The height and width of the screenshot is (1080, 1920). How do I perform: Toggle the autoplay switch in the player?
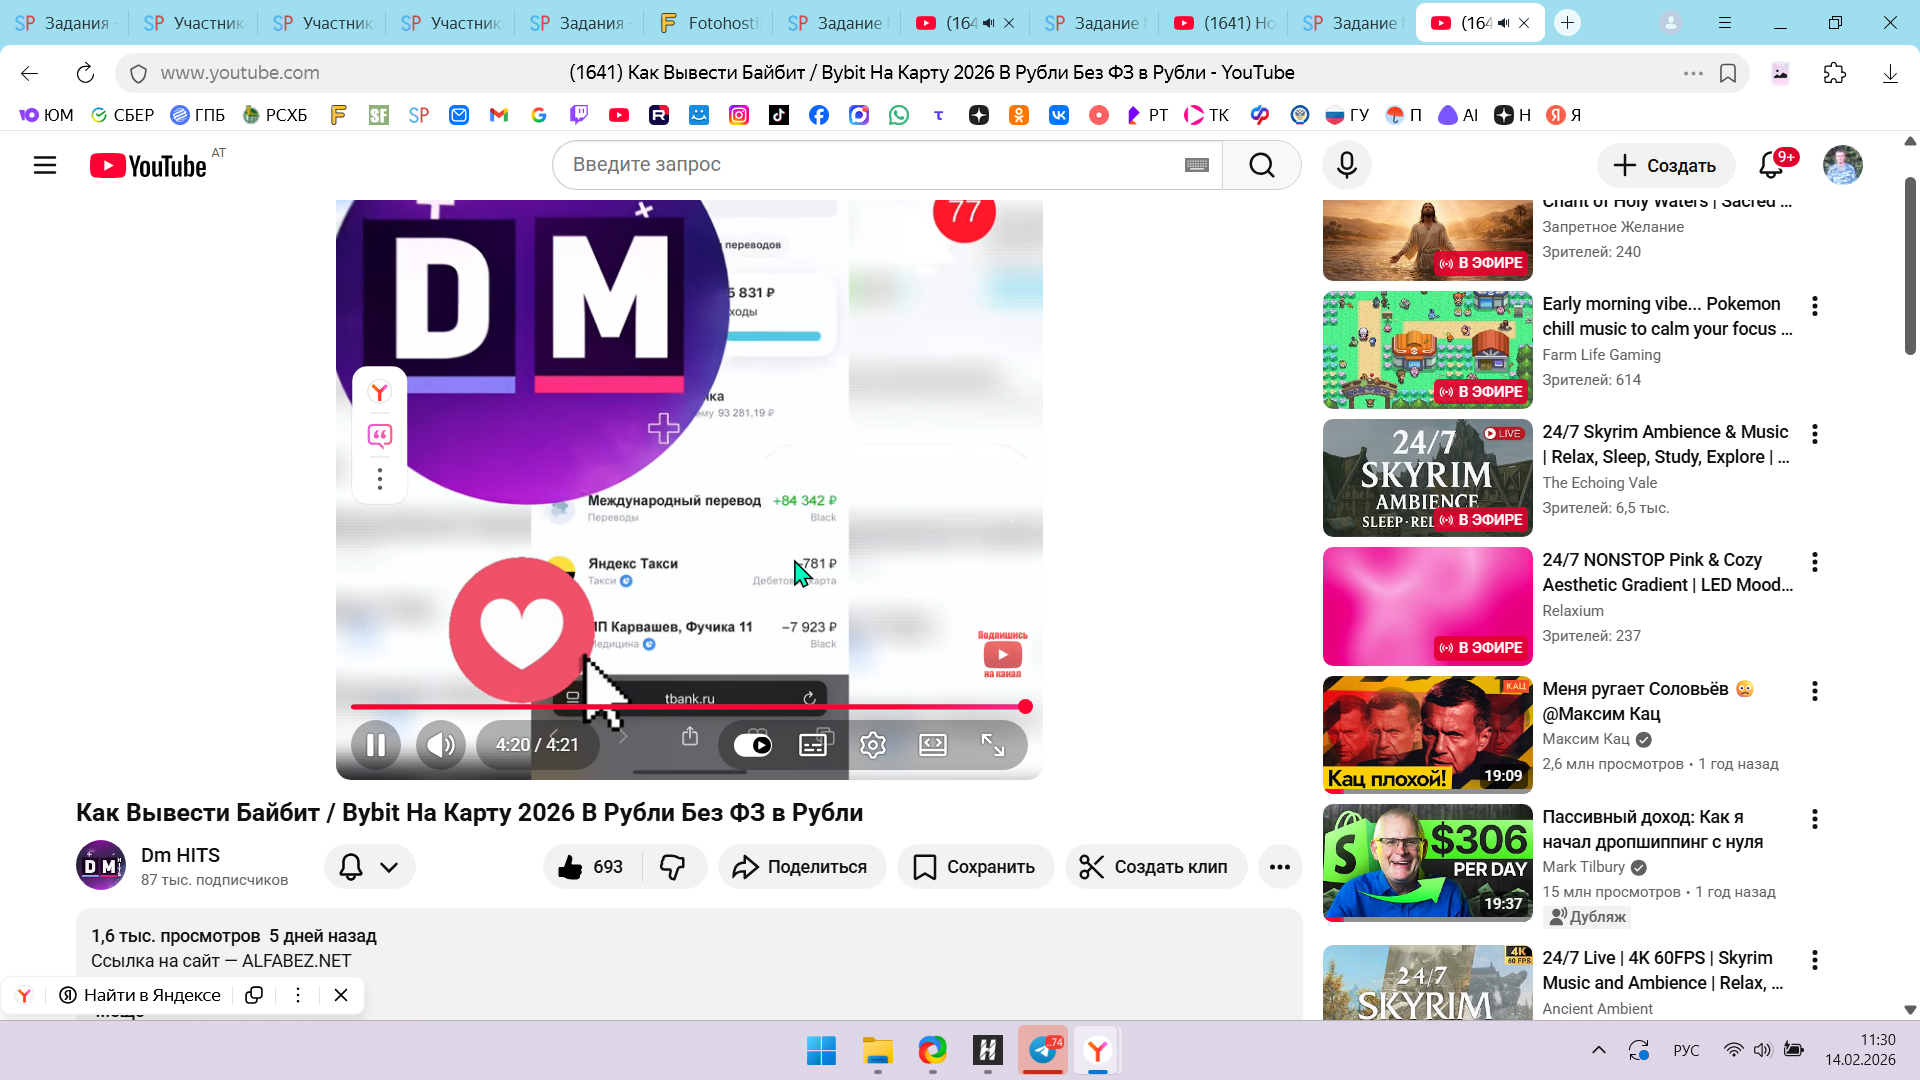[x=753, y=745]
